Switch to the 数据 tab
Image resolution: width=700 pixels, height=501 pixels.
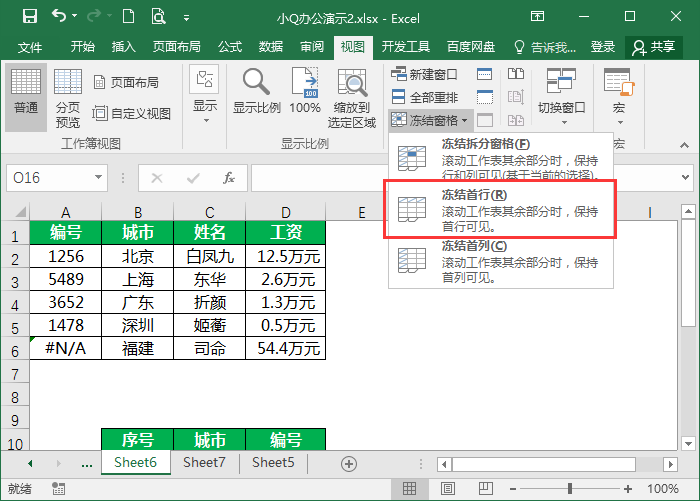(271, 46)
